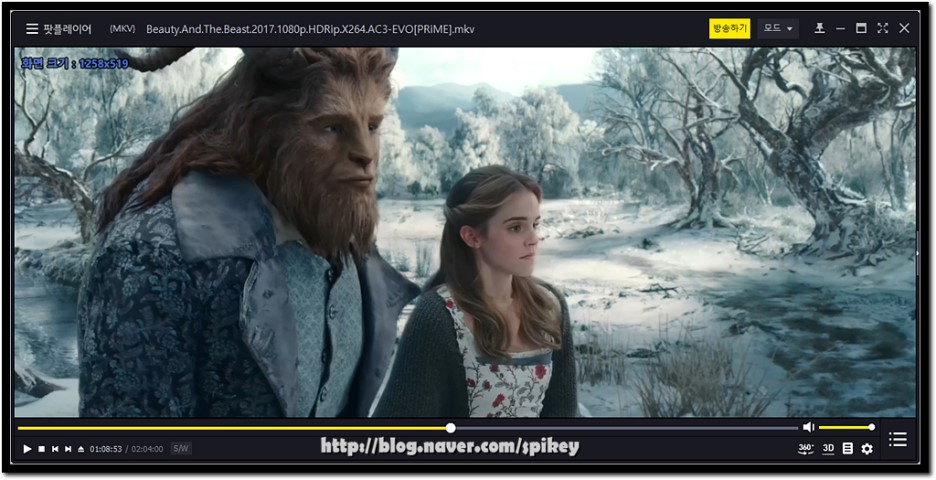936x480 pixels.
Task: Click the 방송하기 broadcast button
Action: pyautogui.click(x=729, y=29)
